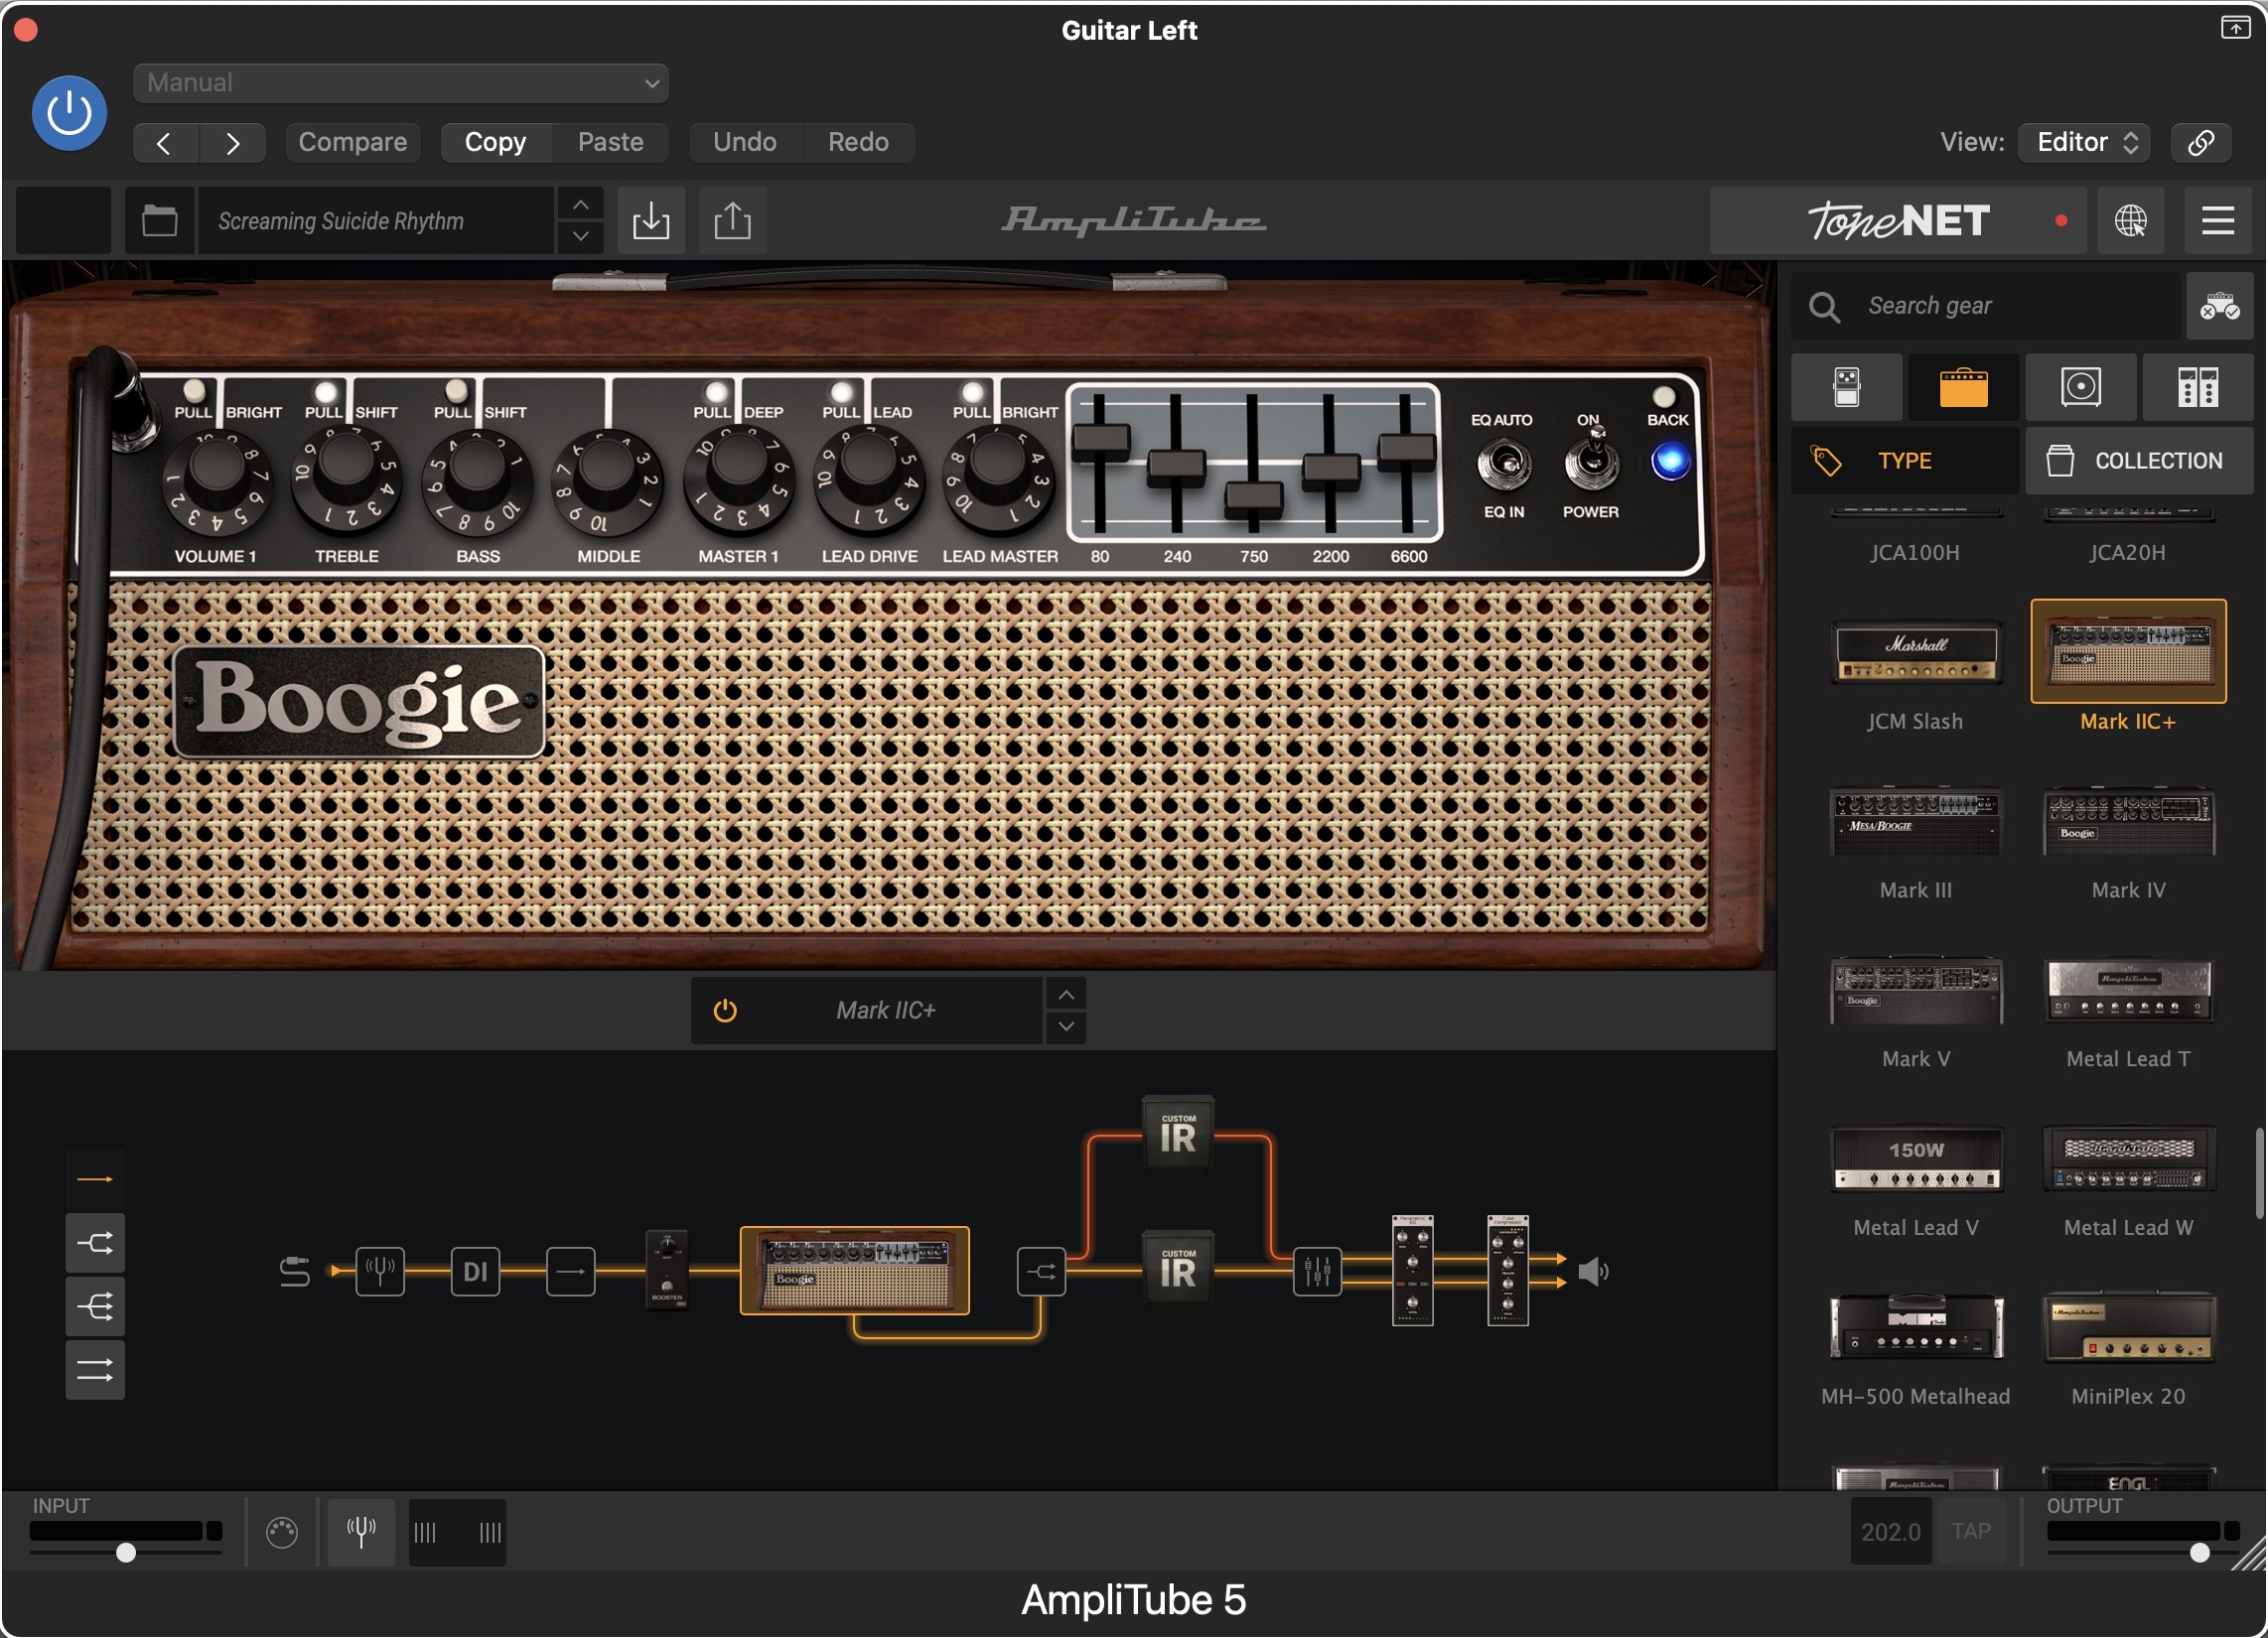Toggle the Master 1 Pull Deep switch
The image size is (2268, 1638).
click(x=715, y=391)
